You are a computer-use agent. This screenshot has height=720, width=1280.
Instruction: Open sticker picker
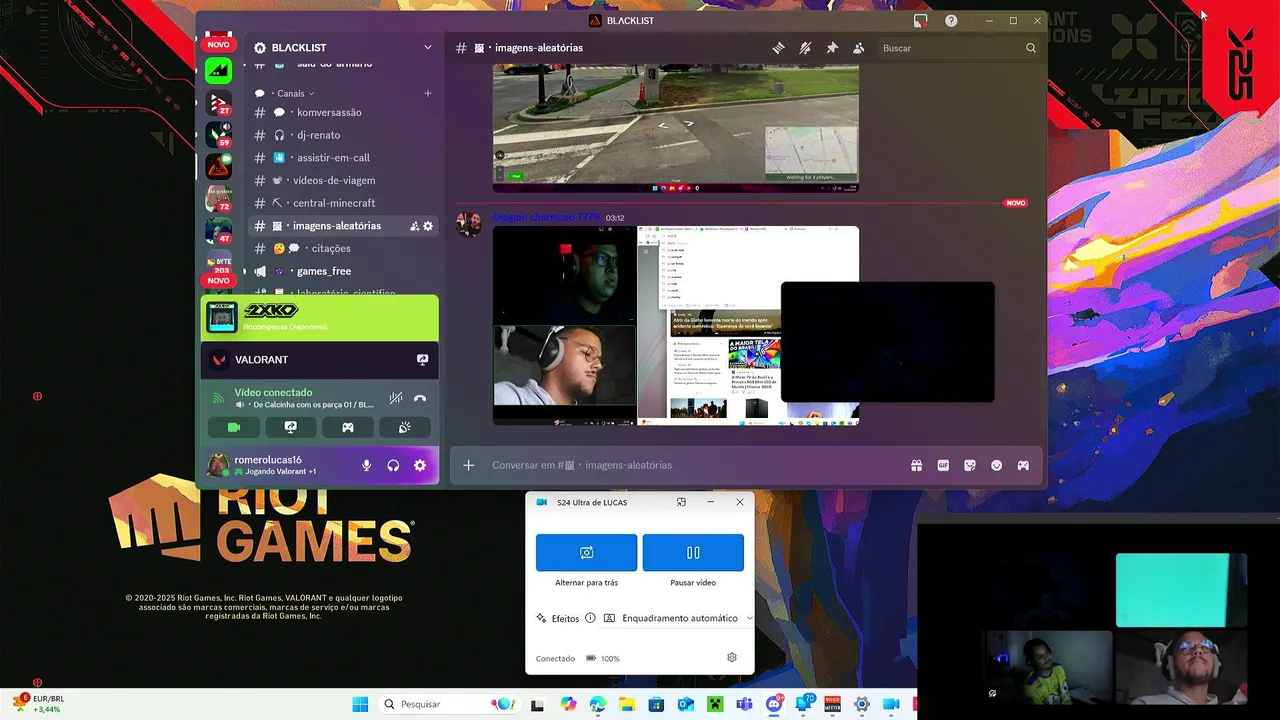tap(970, 465)
